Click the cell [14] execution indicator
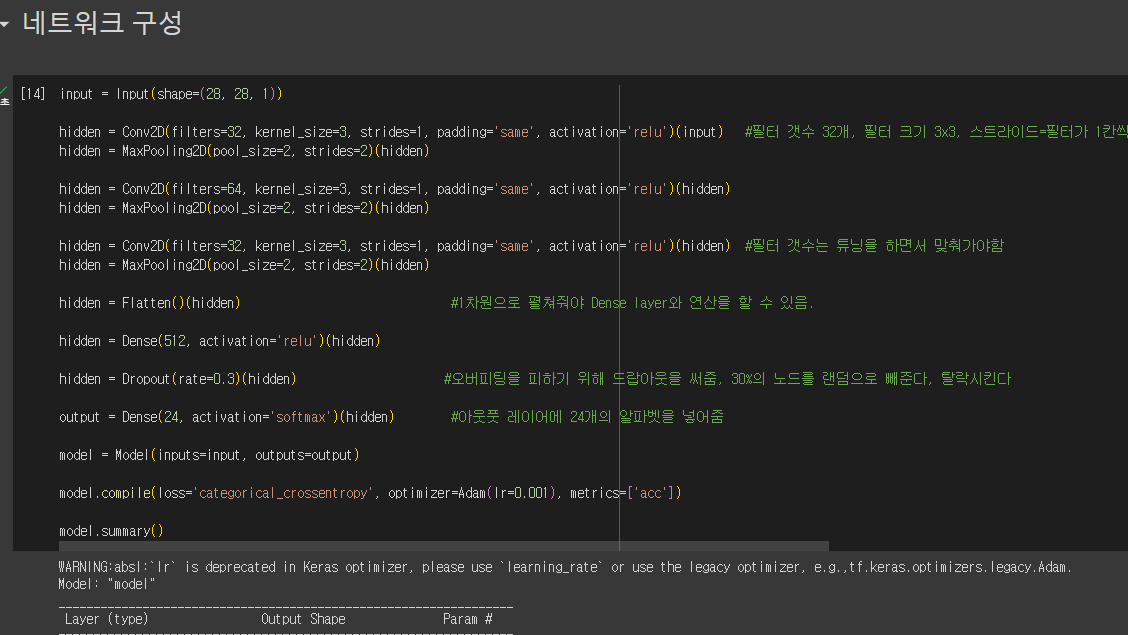Viewport: 1128px width, 635px height. (32, 94)
